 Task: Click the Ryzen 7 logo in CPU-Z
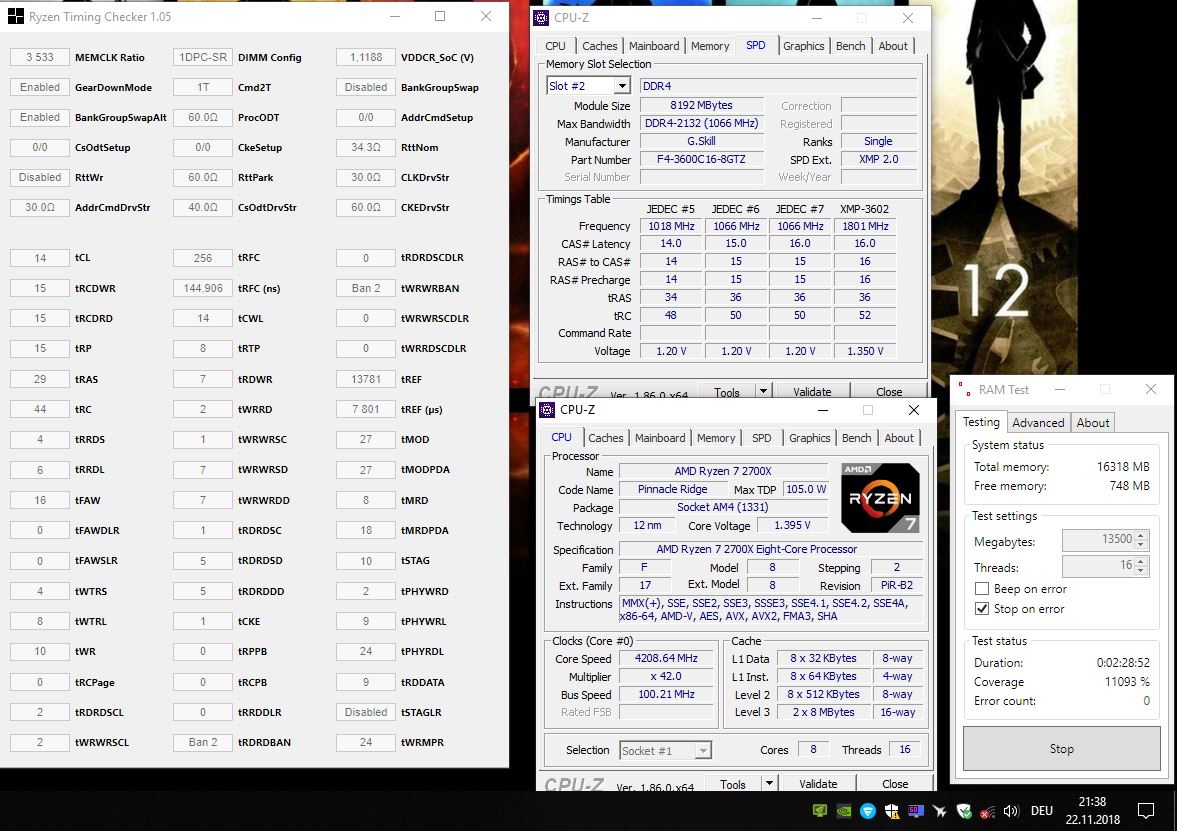[880, 497]
